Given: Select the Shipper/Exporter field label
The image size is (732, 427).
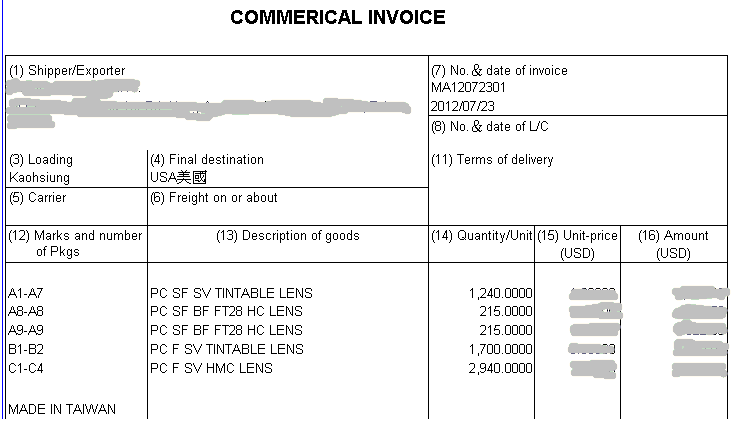Looking at the screenshot, I should 67,71.
